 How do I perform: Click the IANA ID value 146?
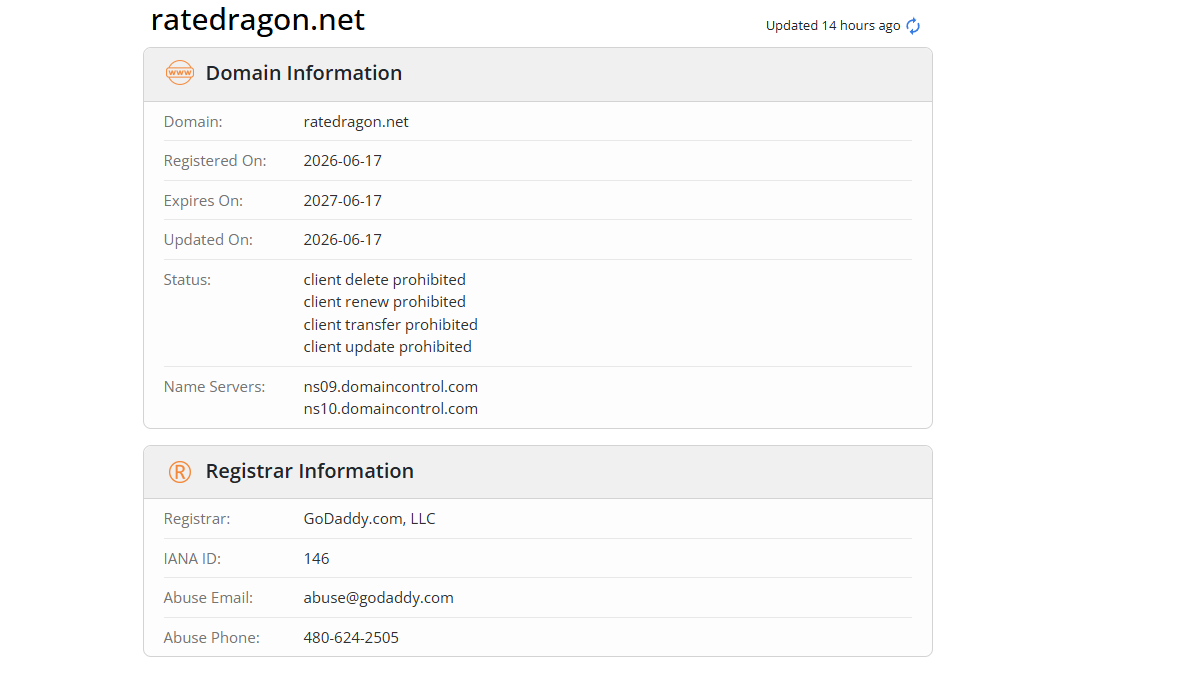[316, 559]
